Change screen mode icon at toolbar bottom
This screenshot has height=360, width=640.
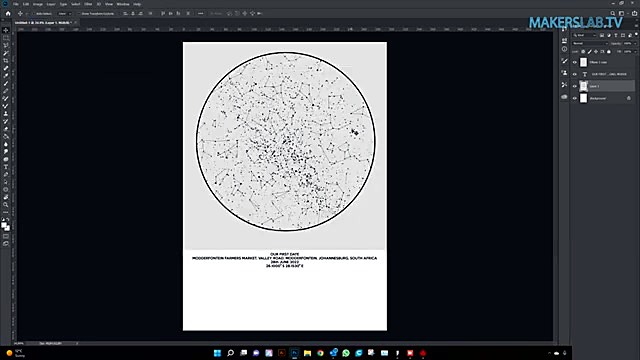coord(6,244)
